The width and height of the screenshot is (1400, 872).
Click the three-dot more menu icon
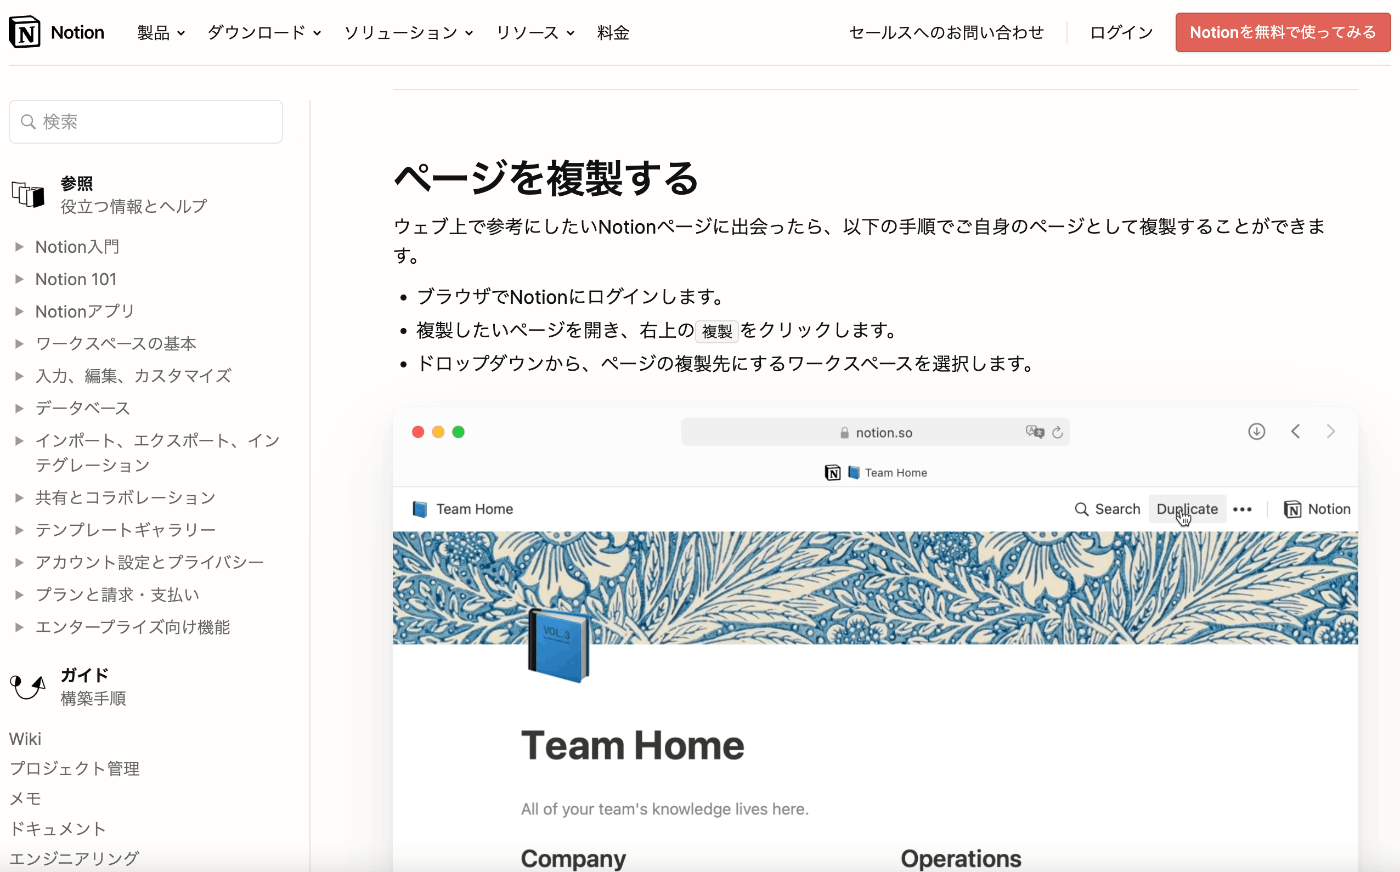coord(1243,509)
